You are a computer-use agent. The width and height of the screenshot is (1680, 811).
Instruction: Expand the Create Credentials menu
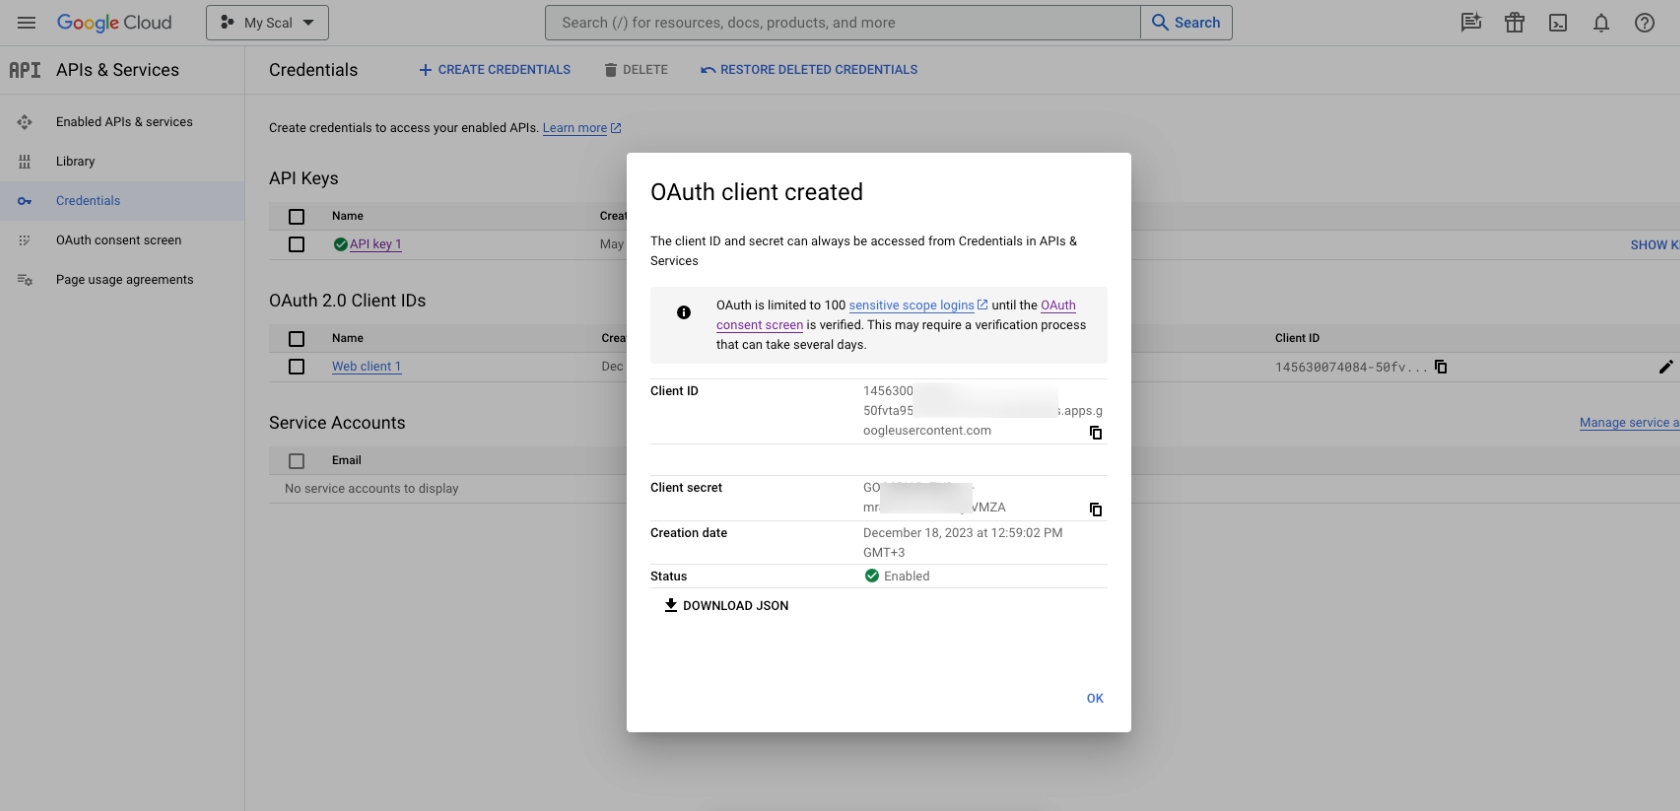pyautogui.click(x=495, y=70)
